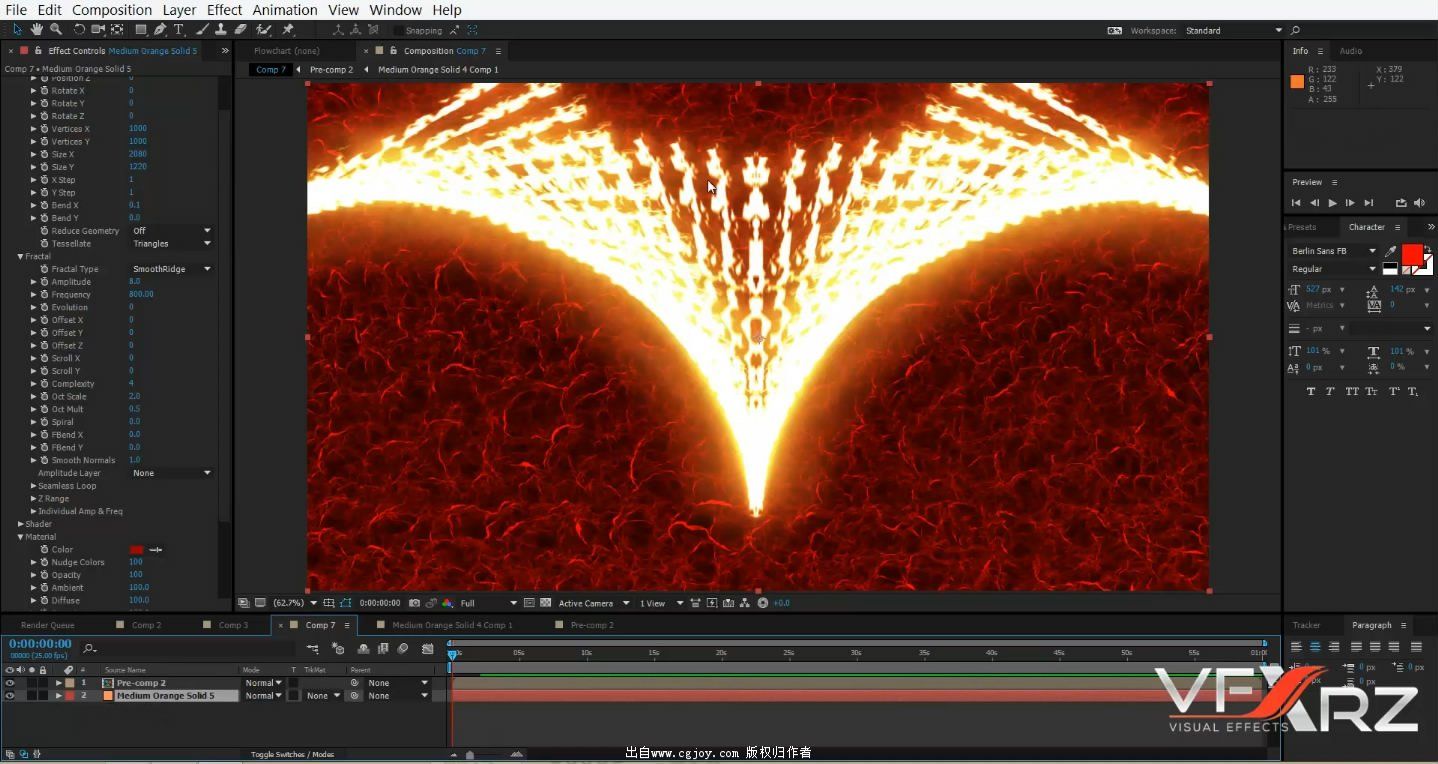The width and height of the screenshot is (1438, 764).
Task: Click the region of interest icon
Action: coord(529,603)
